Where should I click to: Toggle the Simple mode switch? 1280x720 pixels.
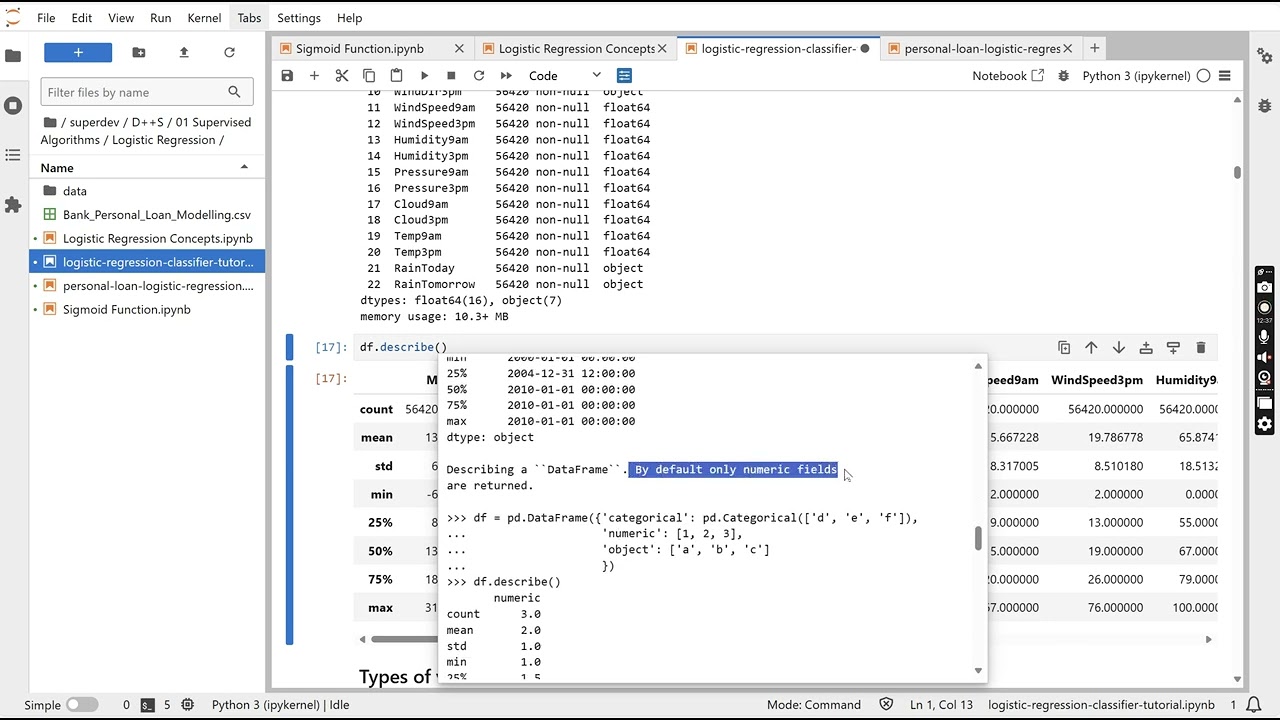81,705
